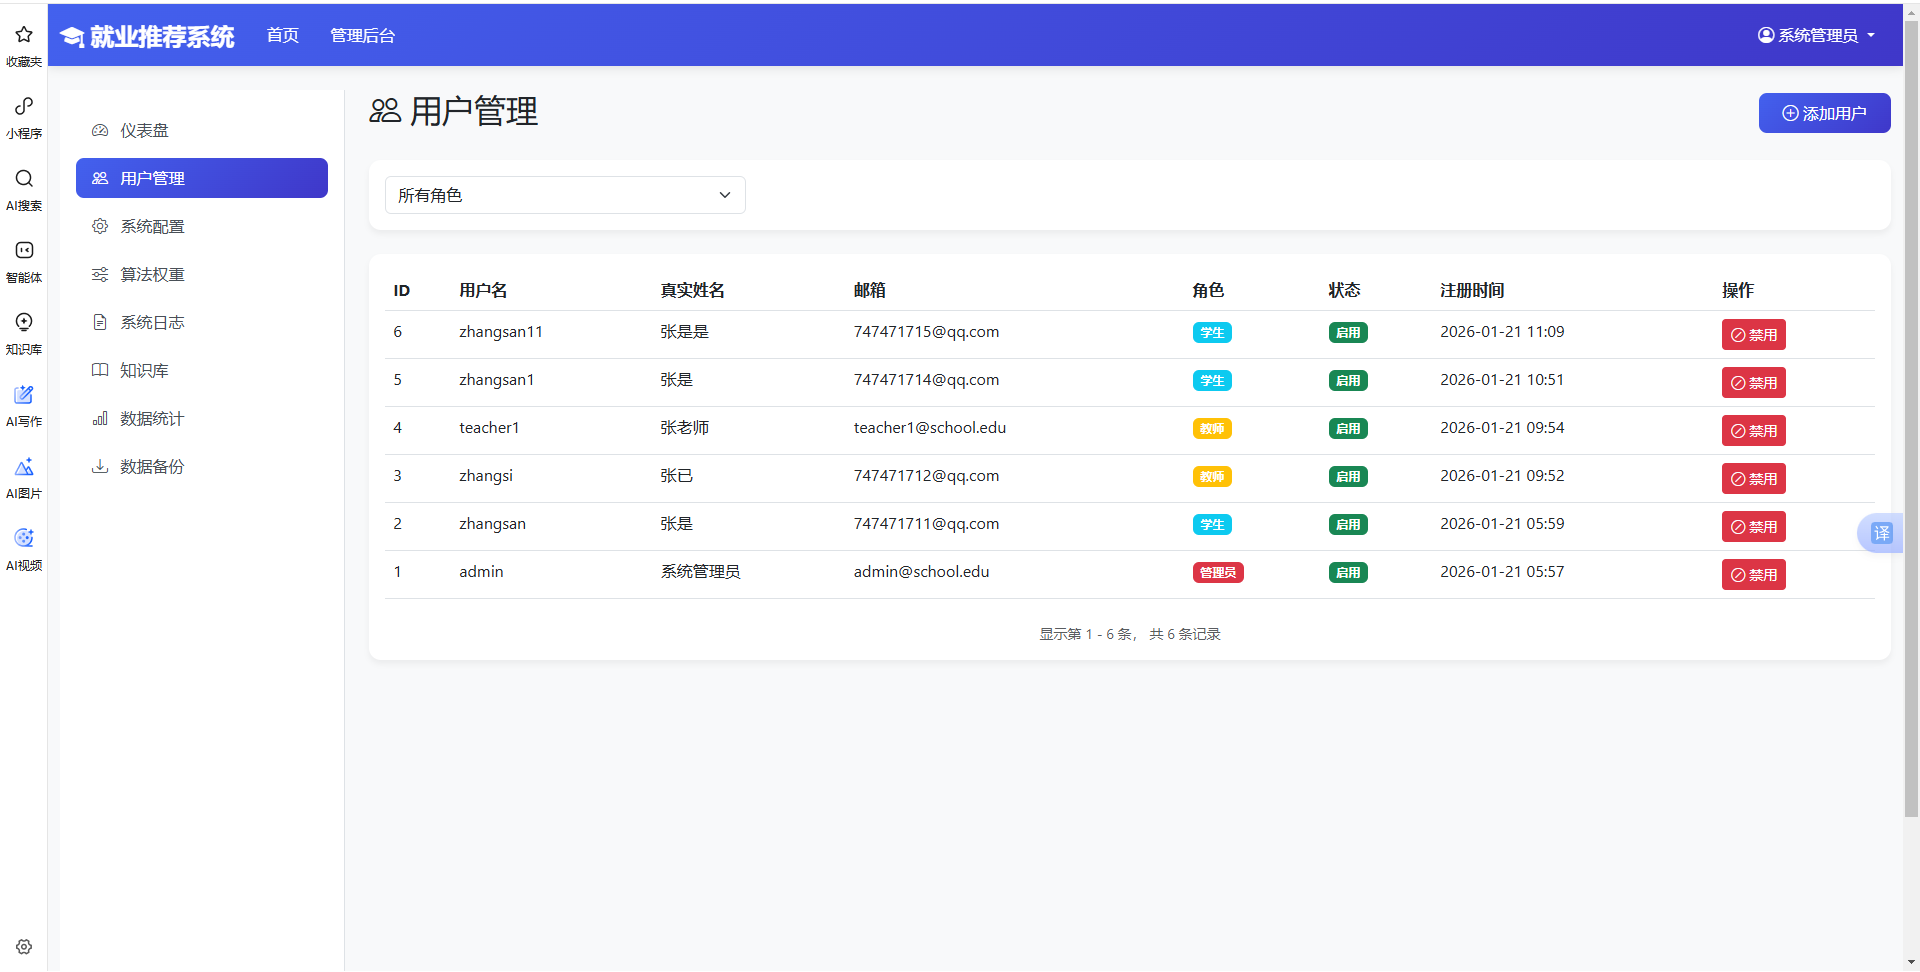
Task: Disable teacher1 using the 禁用 control
Action: tap(1753, 430)
